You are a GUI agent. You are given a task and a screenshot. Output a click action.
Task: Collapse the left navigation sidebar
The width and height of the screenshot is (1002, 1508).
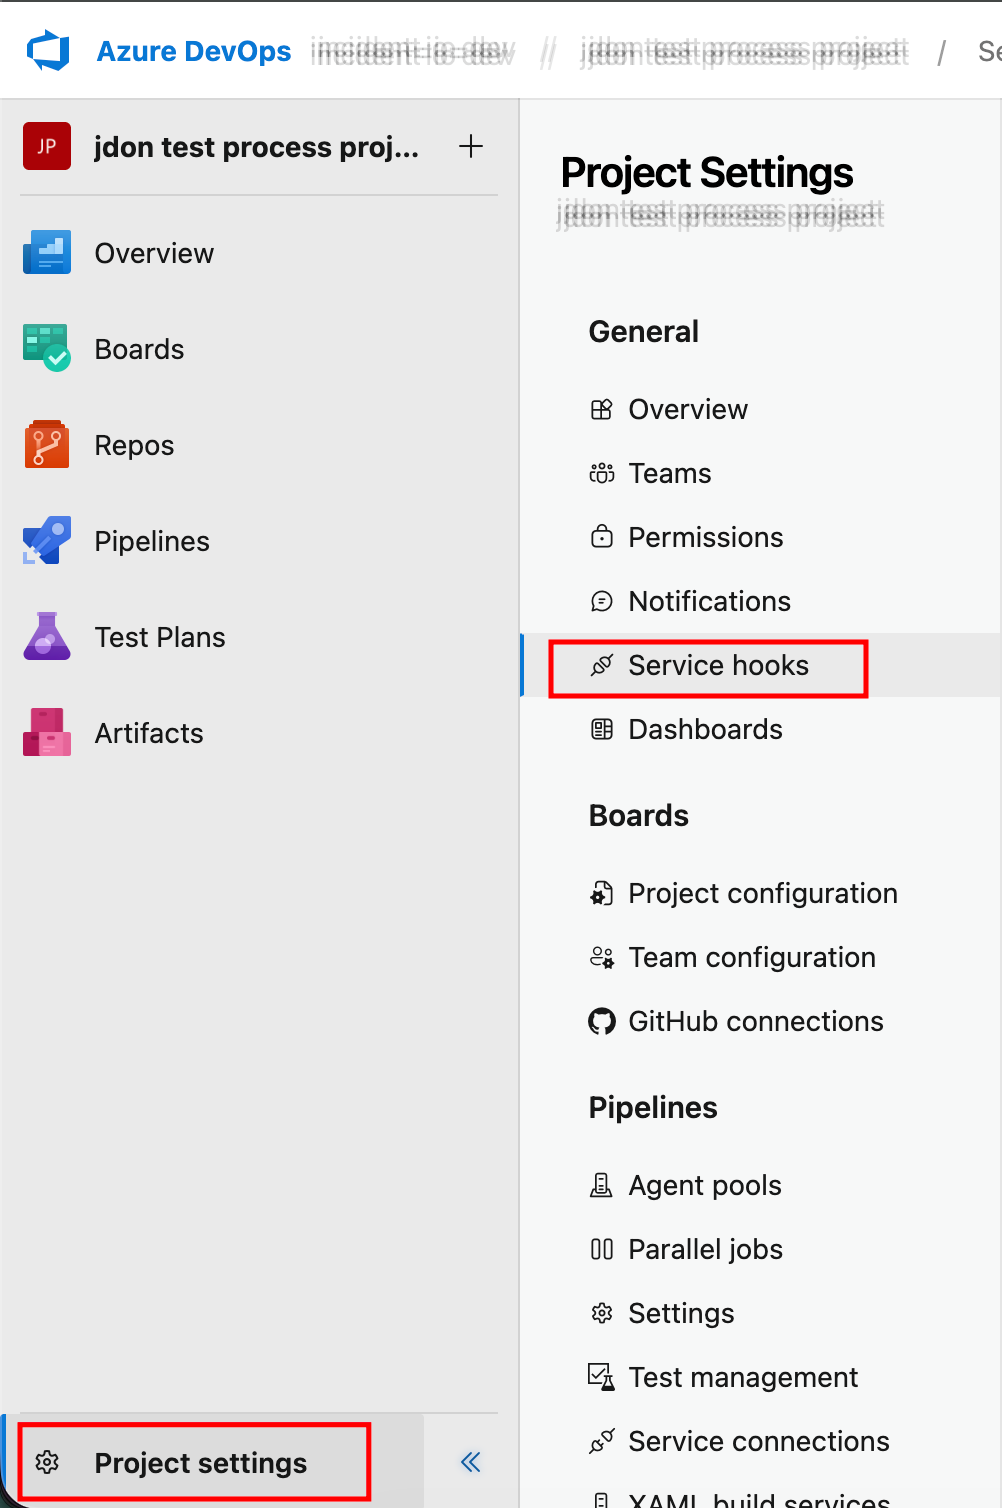pyautogui.click(x=470, y=1462)
